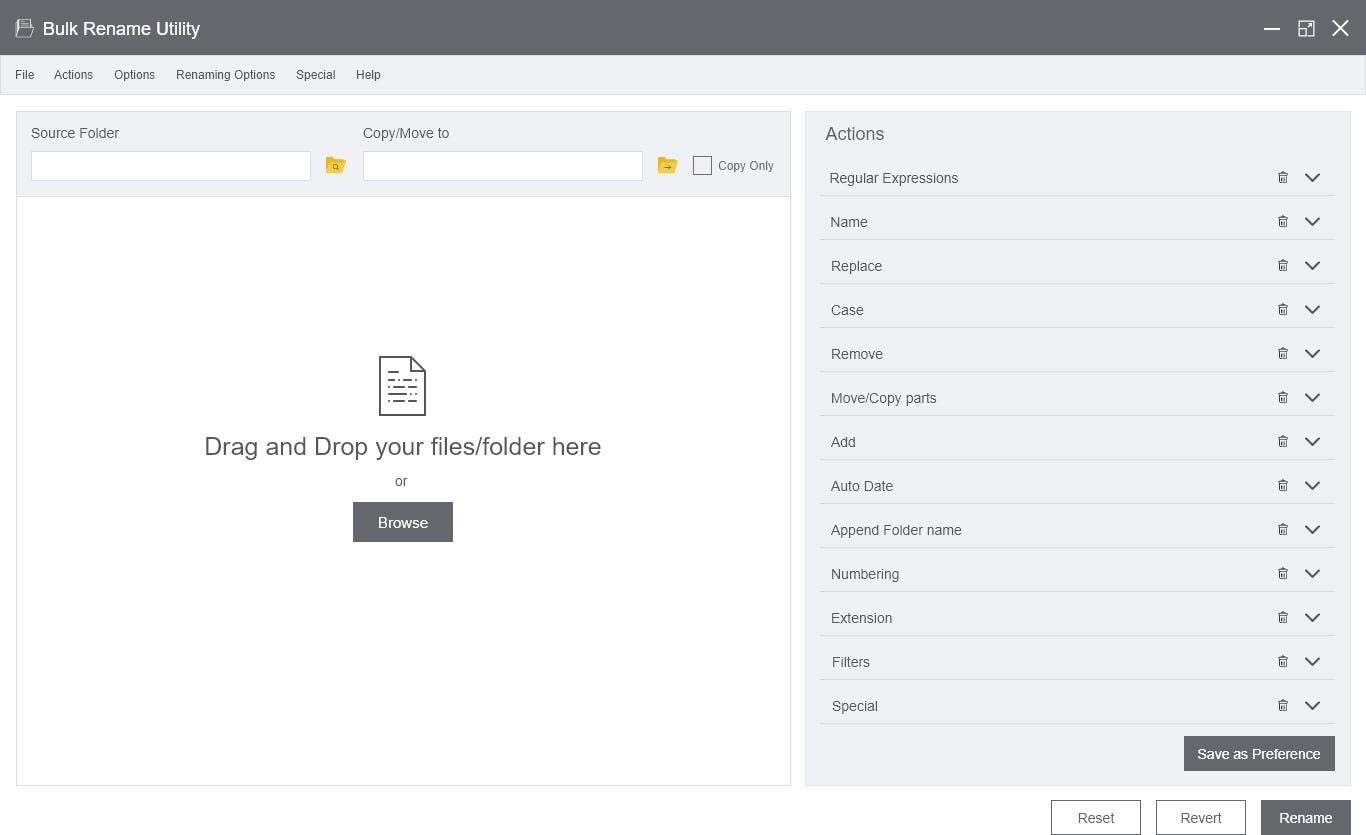Click the Numbering label

pyautogui.click(x=865, y=574)
